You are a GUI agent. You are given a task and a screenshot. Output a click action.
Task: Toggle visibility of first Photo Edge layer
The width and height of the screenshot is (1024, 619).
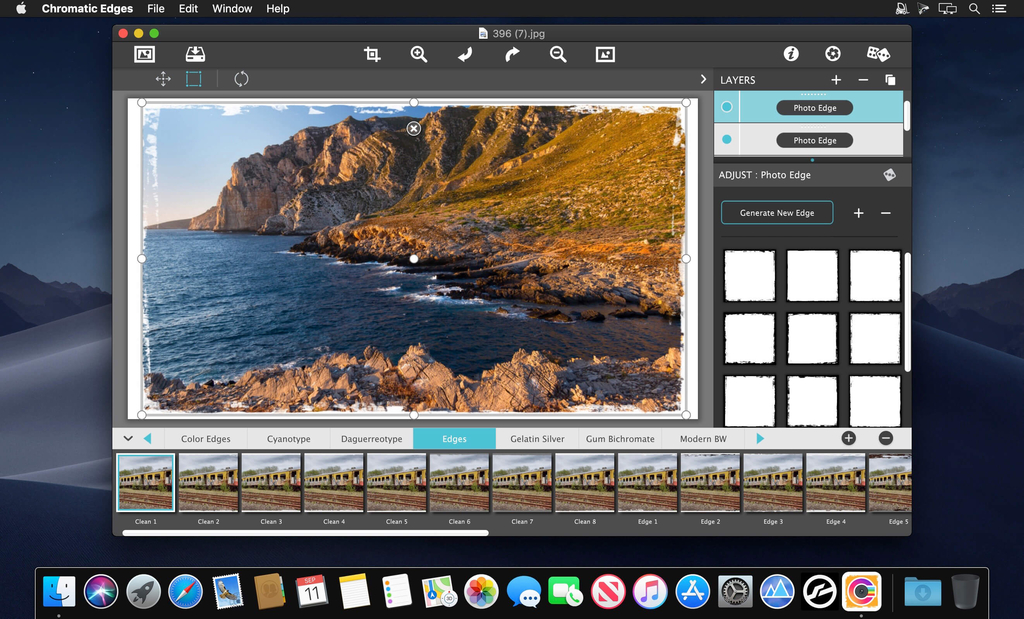[727, 107]
